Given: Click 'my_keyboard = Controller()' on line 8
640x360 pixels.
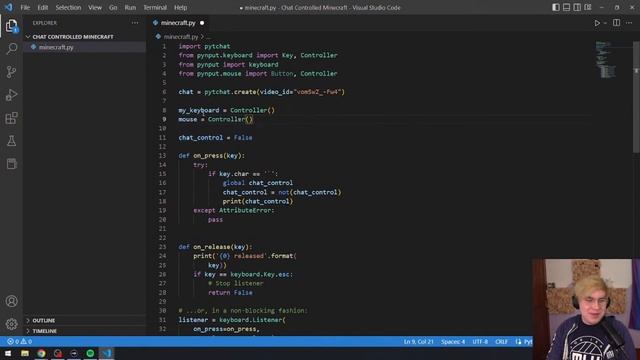Looking at the screenshot, I should point(227,110).
